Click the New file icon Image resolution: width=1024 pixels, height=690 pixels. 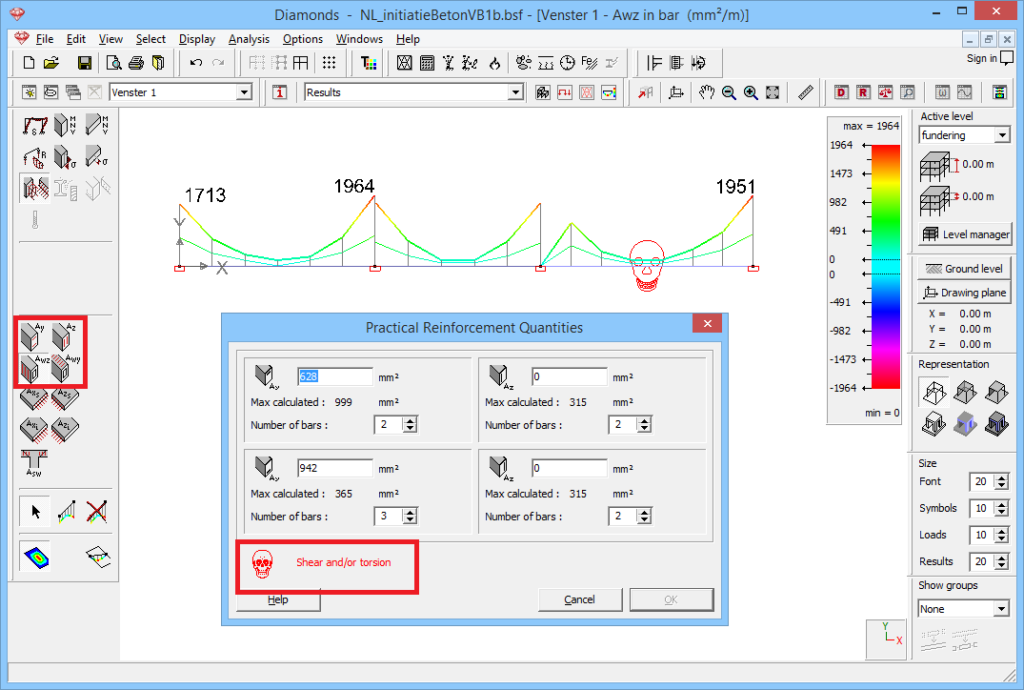tap(29, 63)
